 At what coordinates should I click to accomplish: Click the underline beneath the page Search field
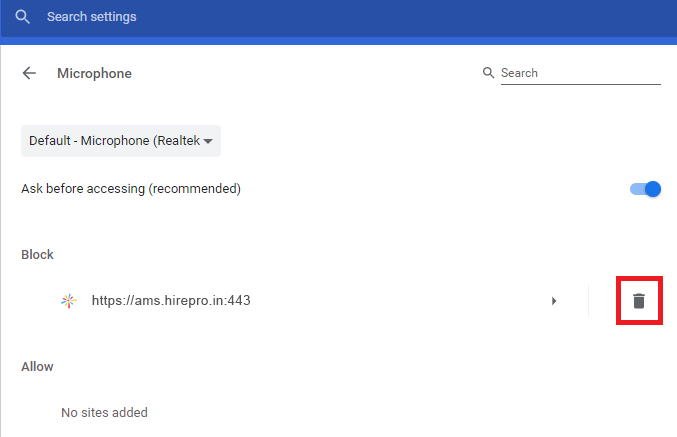pos(580,85)
